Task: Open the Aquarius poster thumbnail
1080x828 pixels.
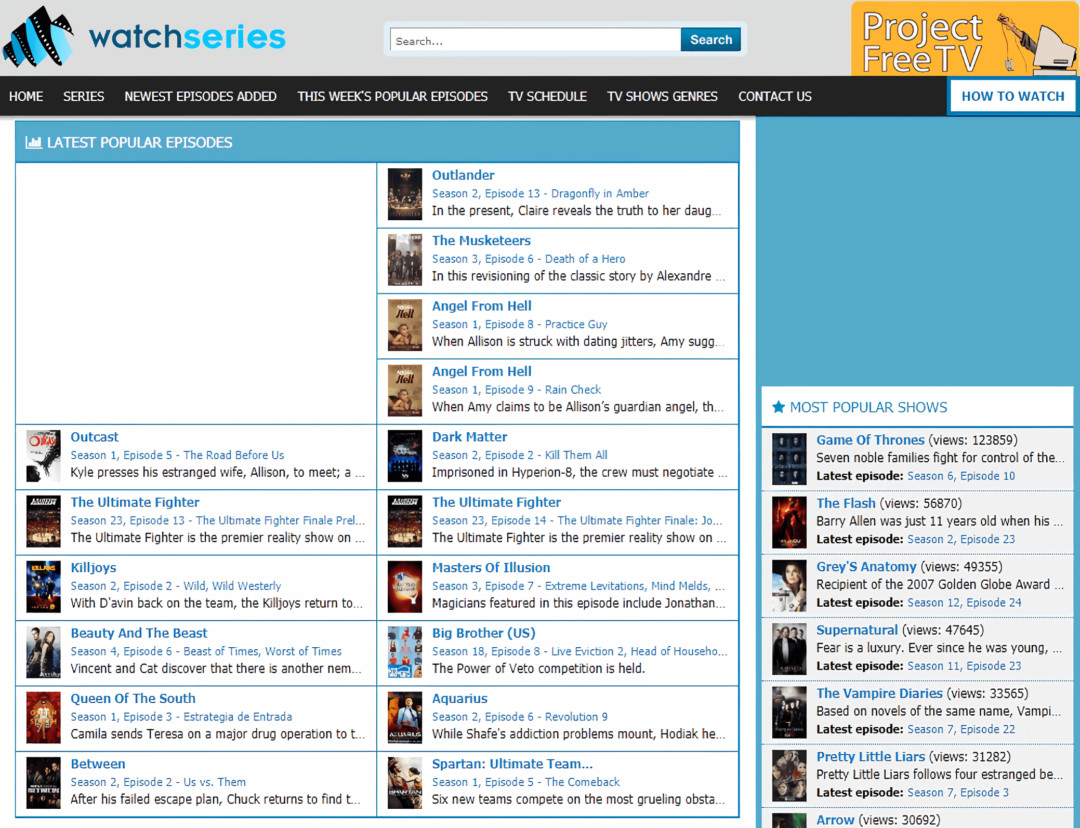Action: click(x=405, y=718)
